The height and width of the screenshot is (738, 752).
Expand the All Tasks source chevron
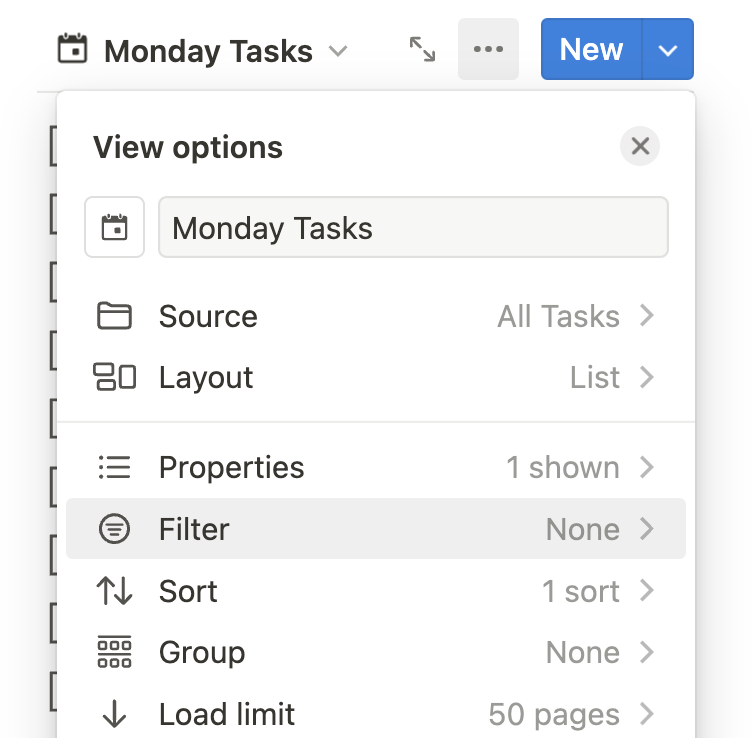coord(647,316)
